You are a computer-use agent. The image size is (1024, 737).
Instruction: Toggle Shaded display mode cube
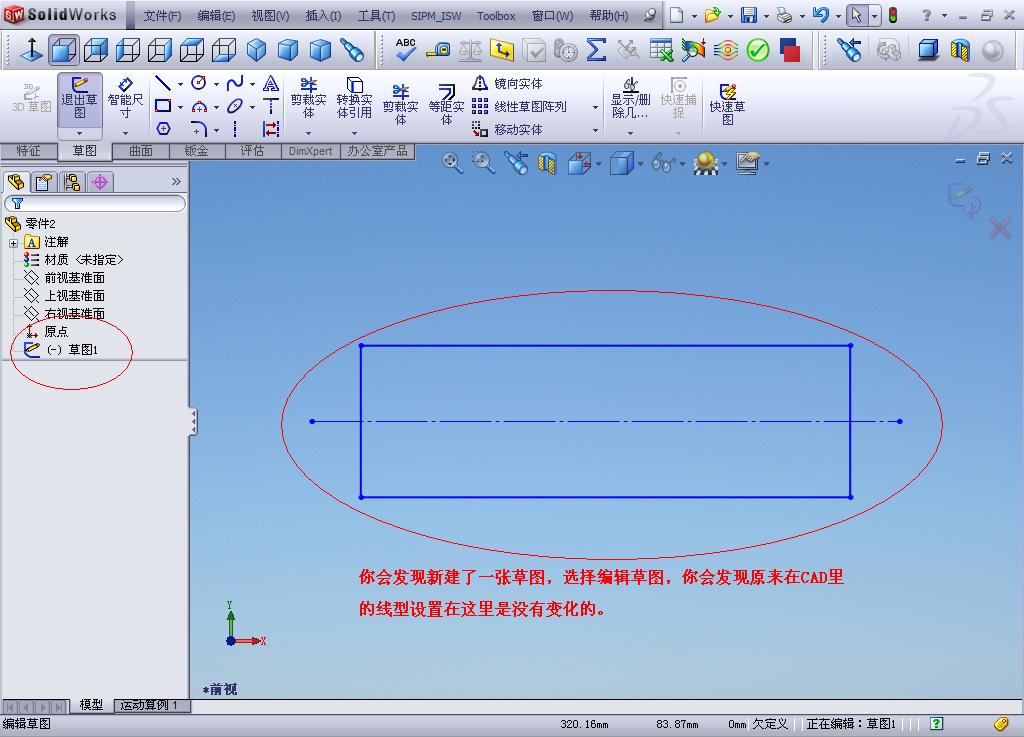coord(928,50)
